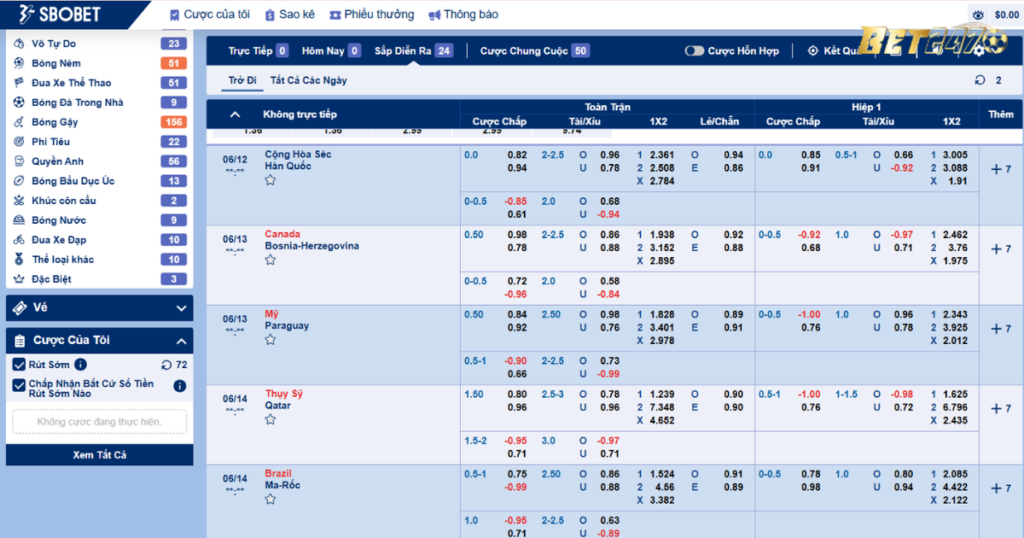Expand more markets for Cộng Hòa Séc match
The width and height of the screenshot is (1024, 538).
point(1000,169)
